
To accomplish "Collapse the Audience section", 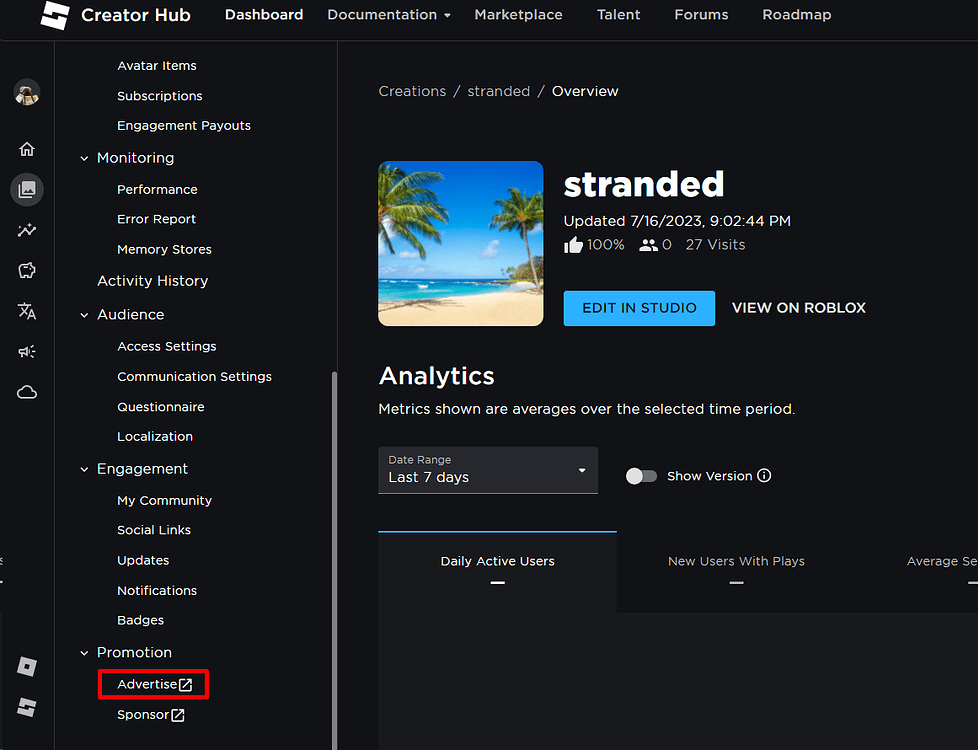I will (84, 314).
